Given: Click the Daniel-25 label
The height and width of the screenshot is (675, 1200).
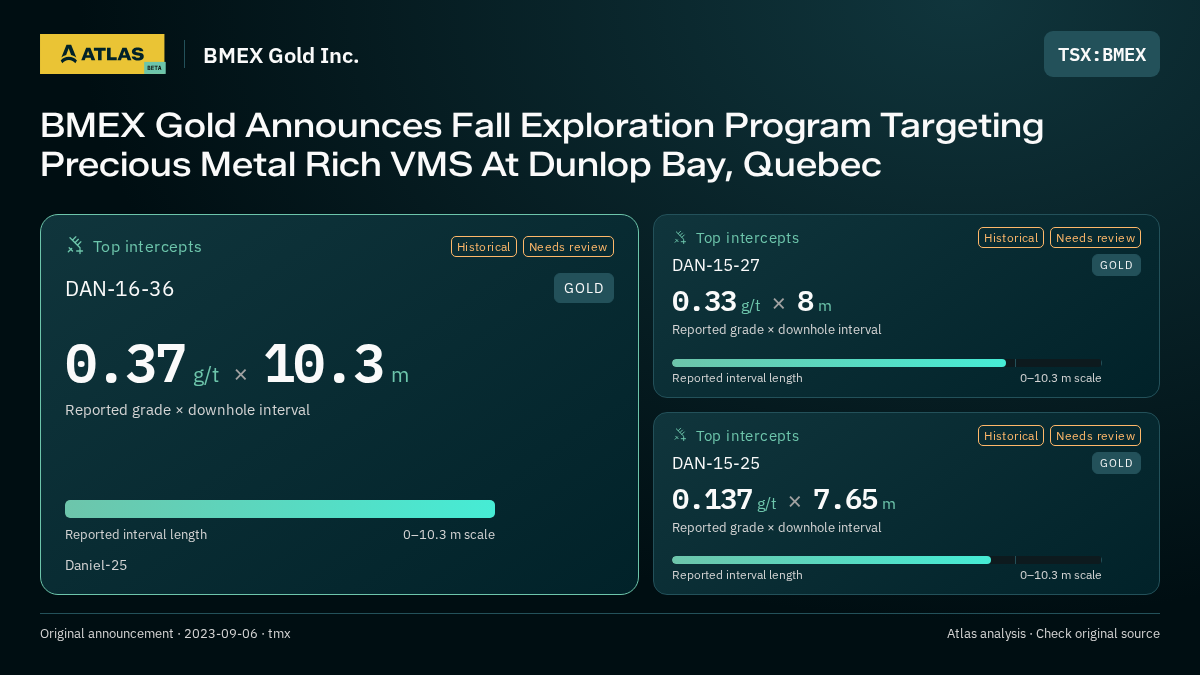Looking at the screenshot, I should click(96, 565).
